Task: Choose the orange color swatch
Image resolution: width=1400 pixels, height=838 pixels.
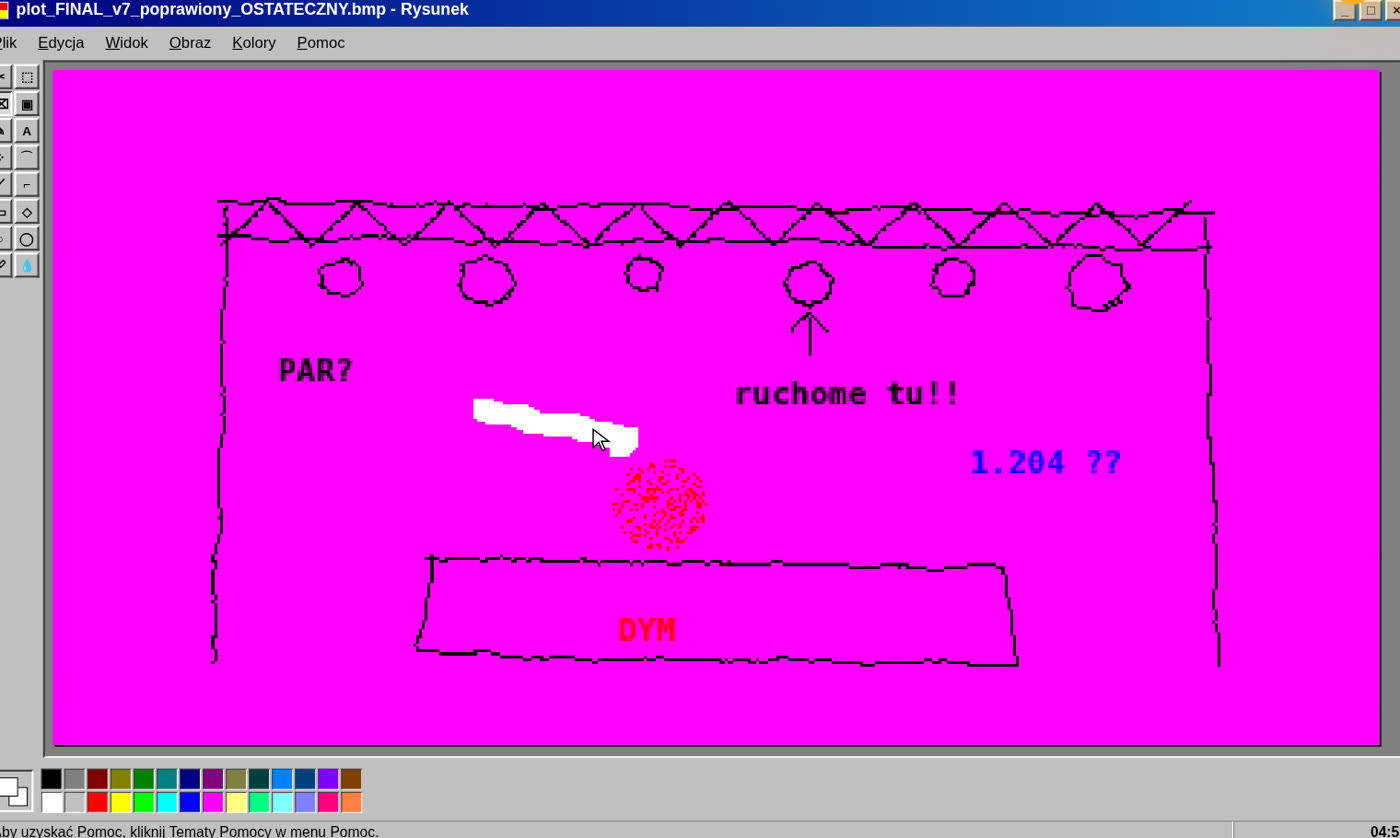Action: point(351,802)
